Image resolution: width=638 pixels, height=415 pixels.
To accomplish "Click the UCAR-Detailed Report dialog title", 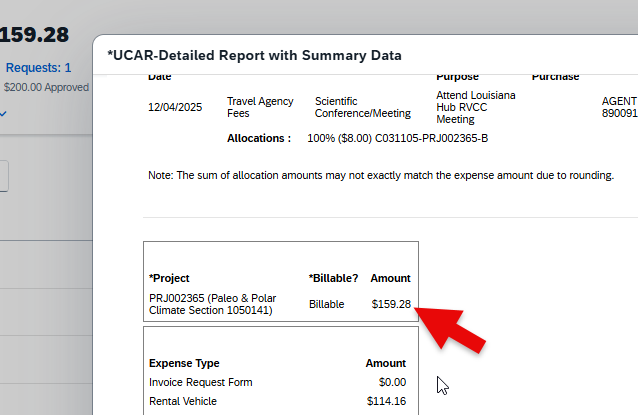I will coord(254,56).
